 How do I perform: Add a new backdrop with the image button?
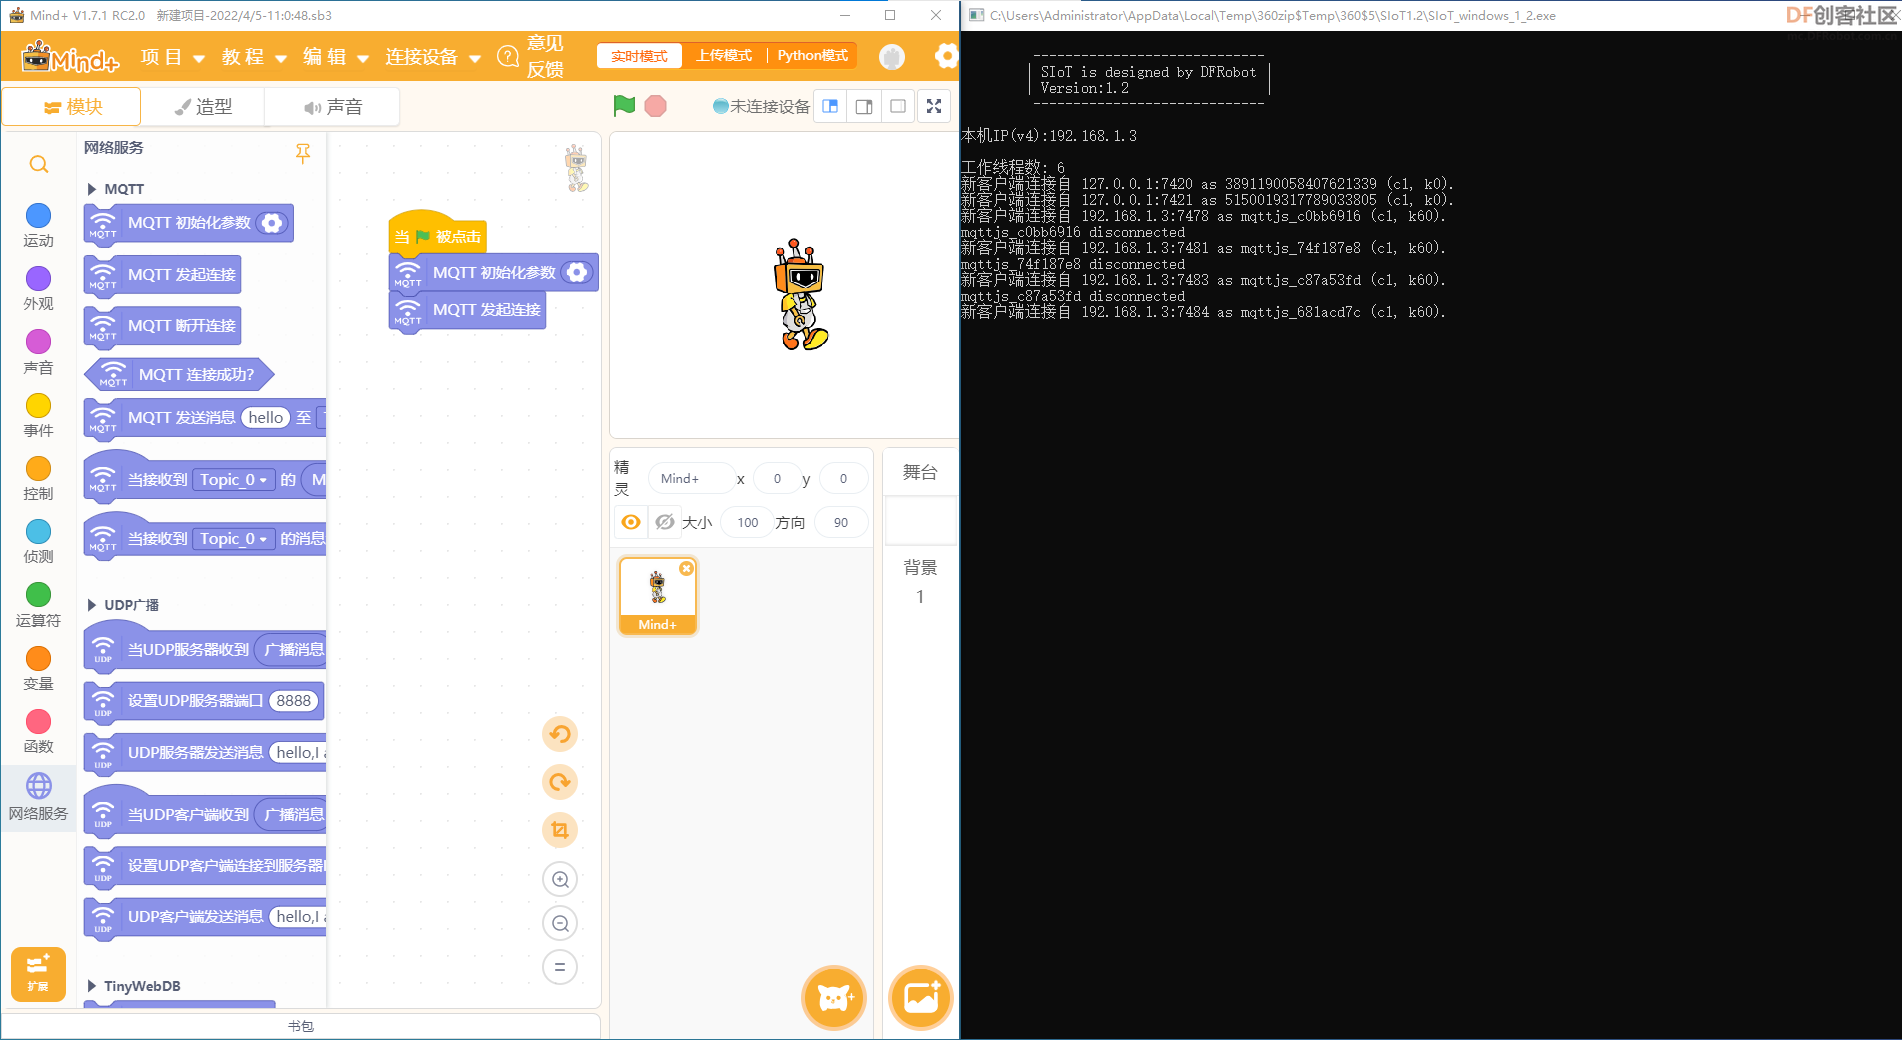pos(920,997)
